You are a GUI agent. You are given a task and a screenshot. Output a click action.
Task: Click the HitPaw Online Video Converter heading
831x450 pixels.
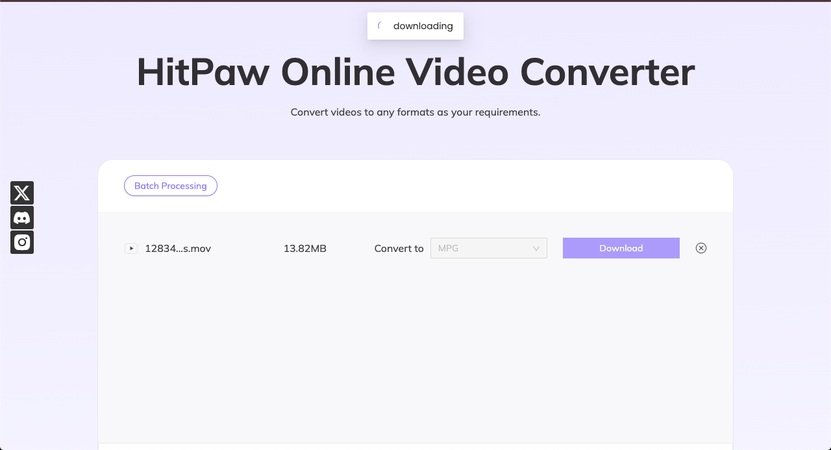pyautogui.click(x=416, y=72)
